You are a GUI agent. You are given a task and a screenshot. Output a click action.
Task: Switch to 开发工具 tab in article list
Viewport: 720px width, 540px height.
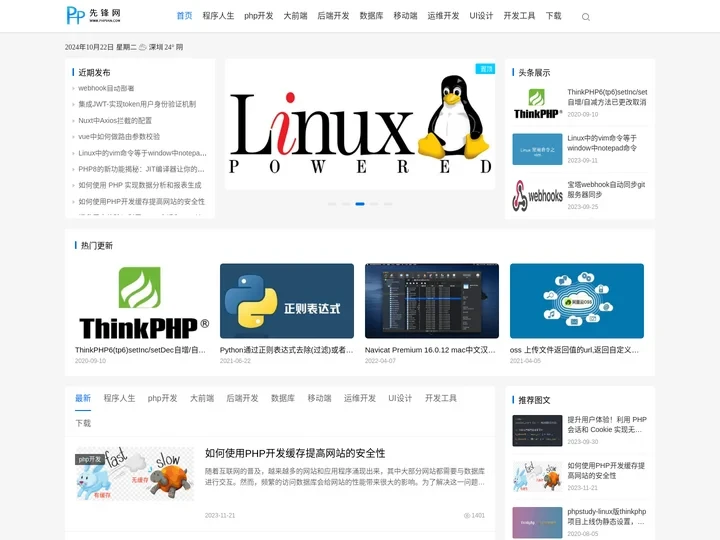pos(441,398)
